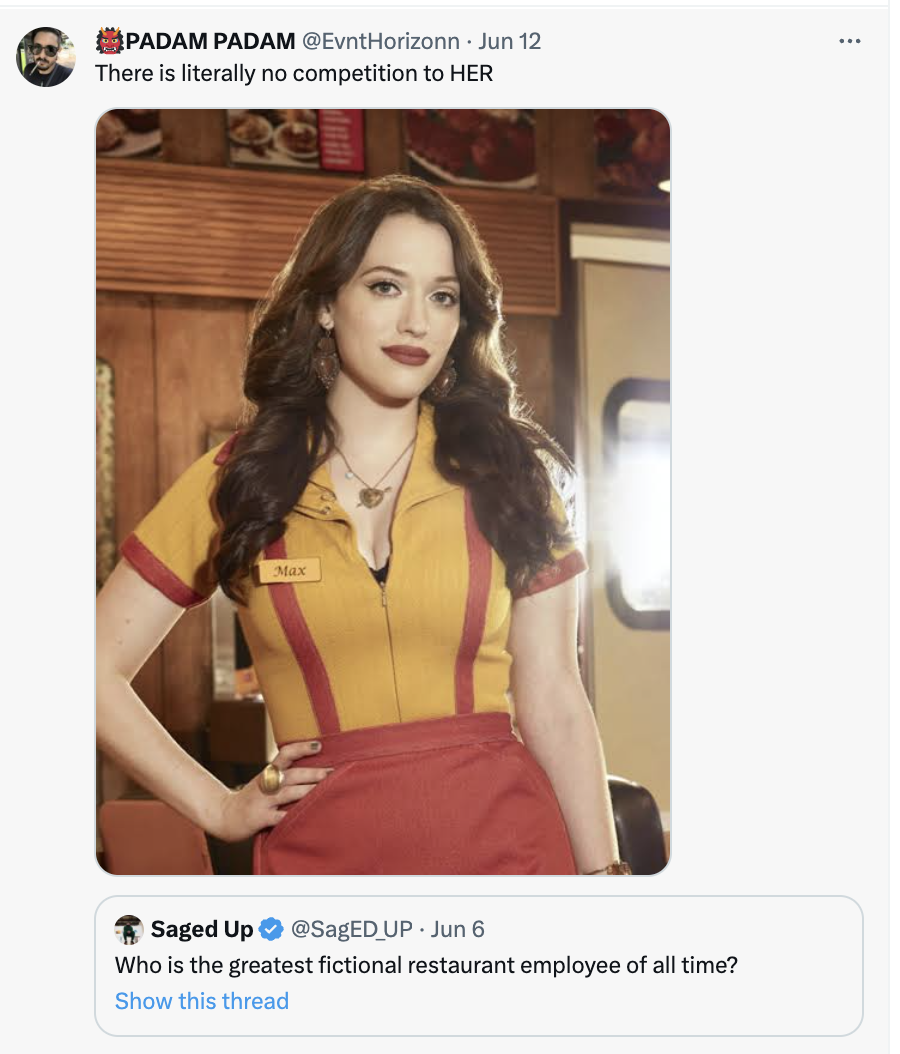Click the dark red lips in photo
The width and height of the screenshot is (900, 1054).
(x=405, y=355)
